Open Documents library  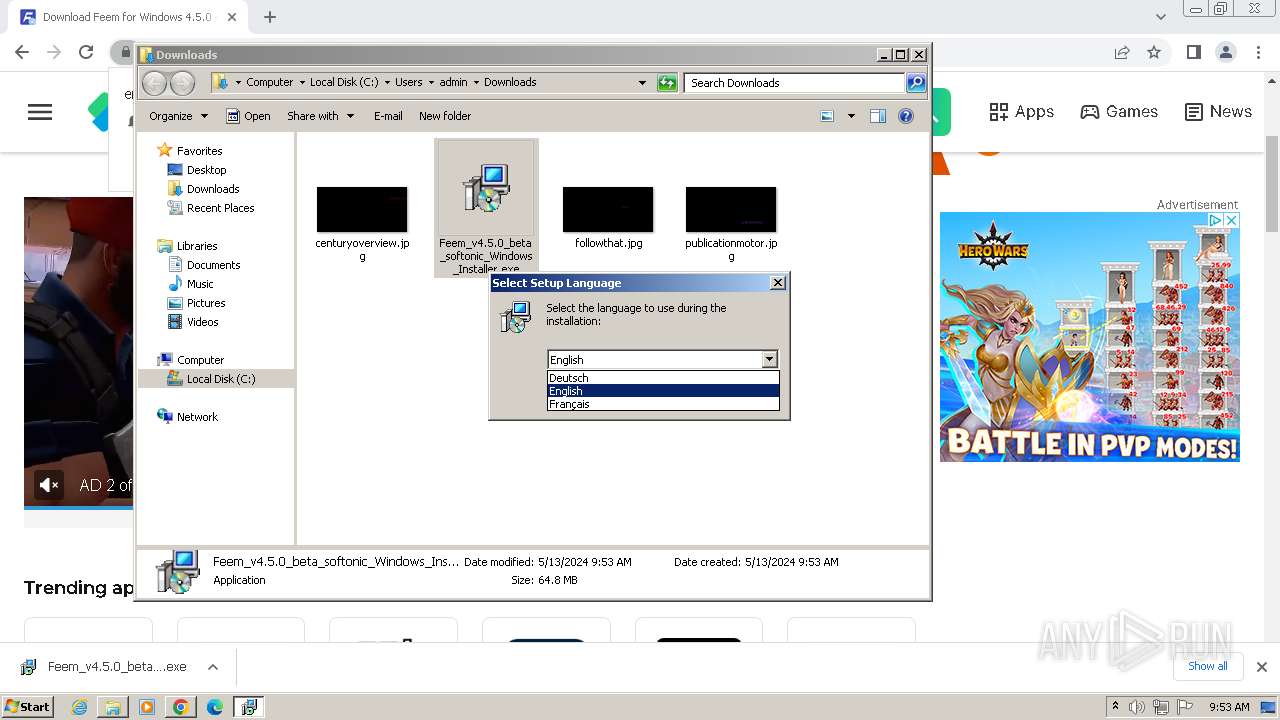pos(213,265)
